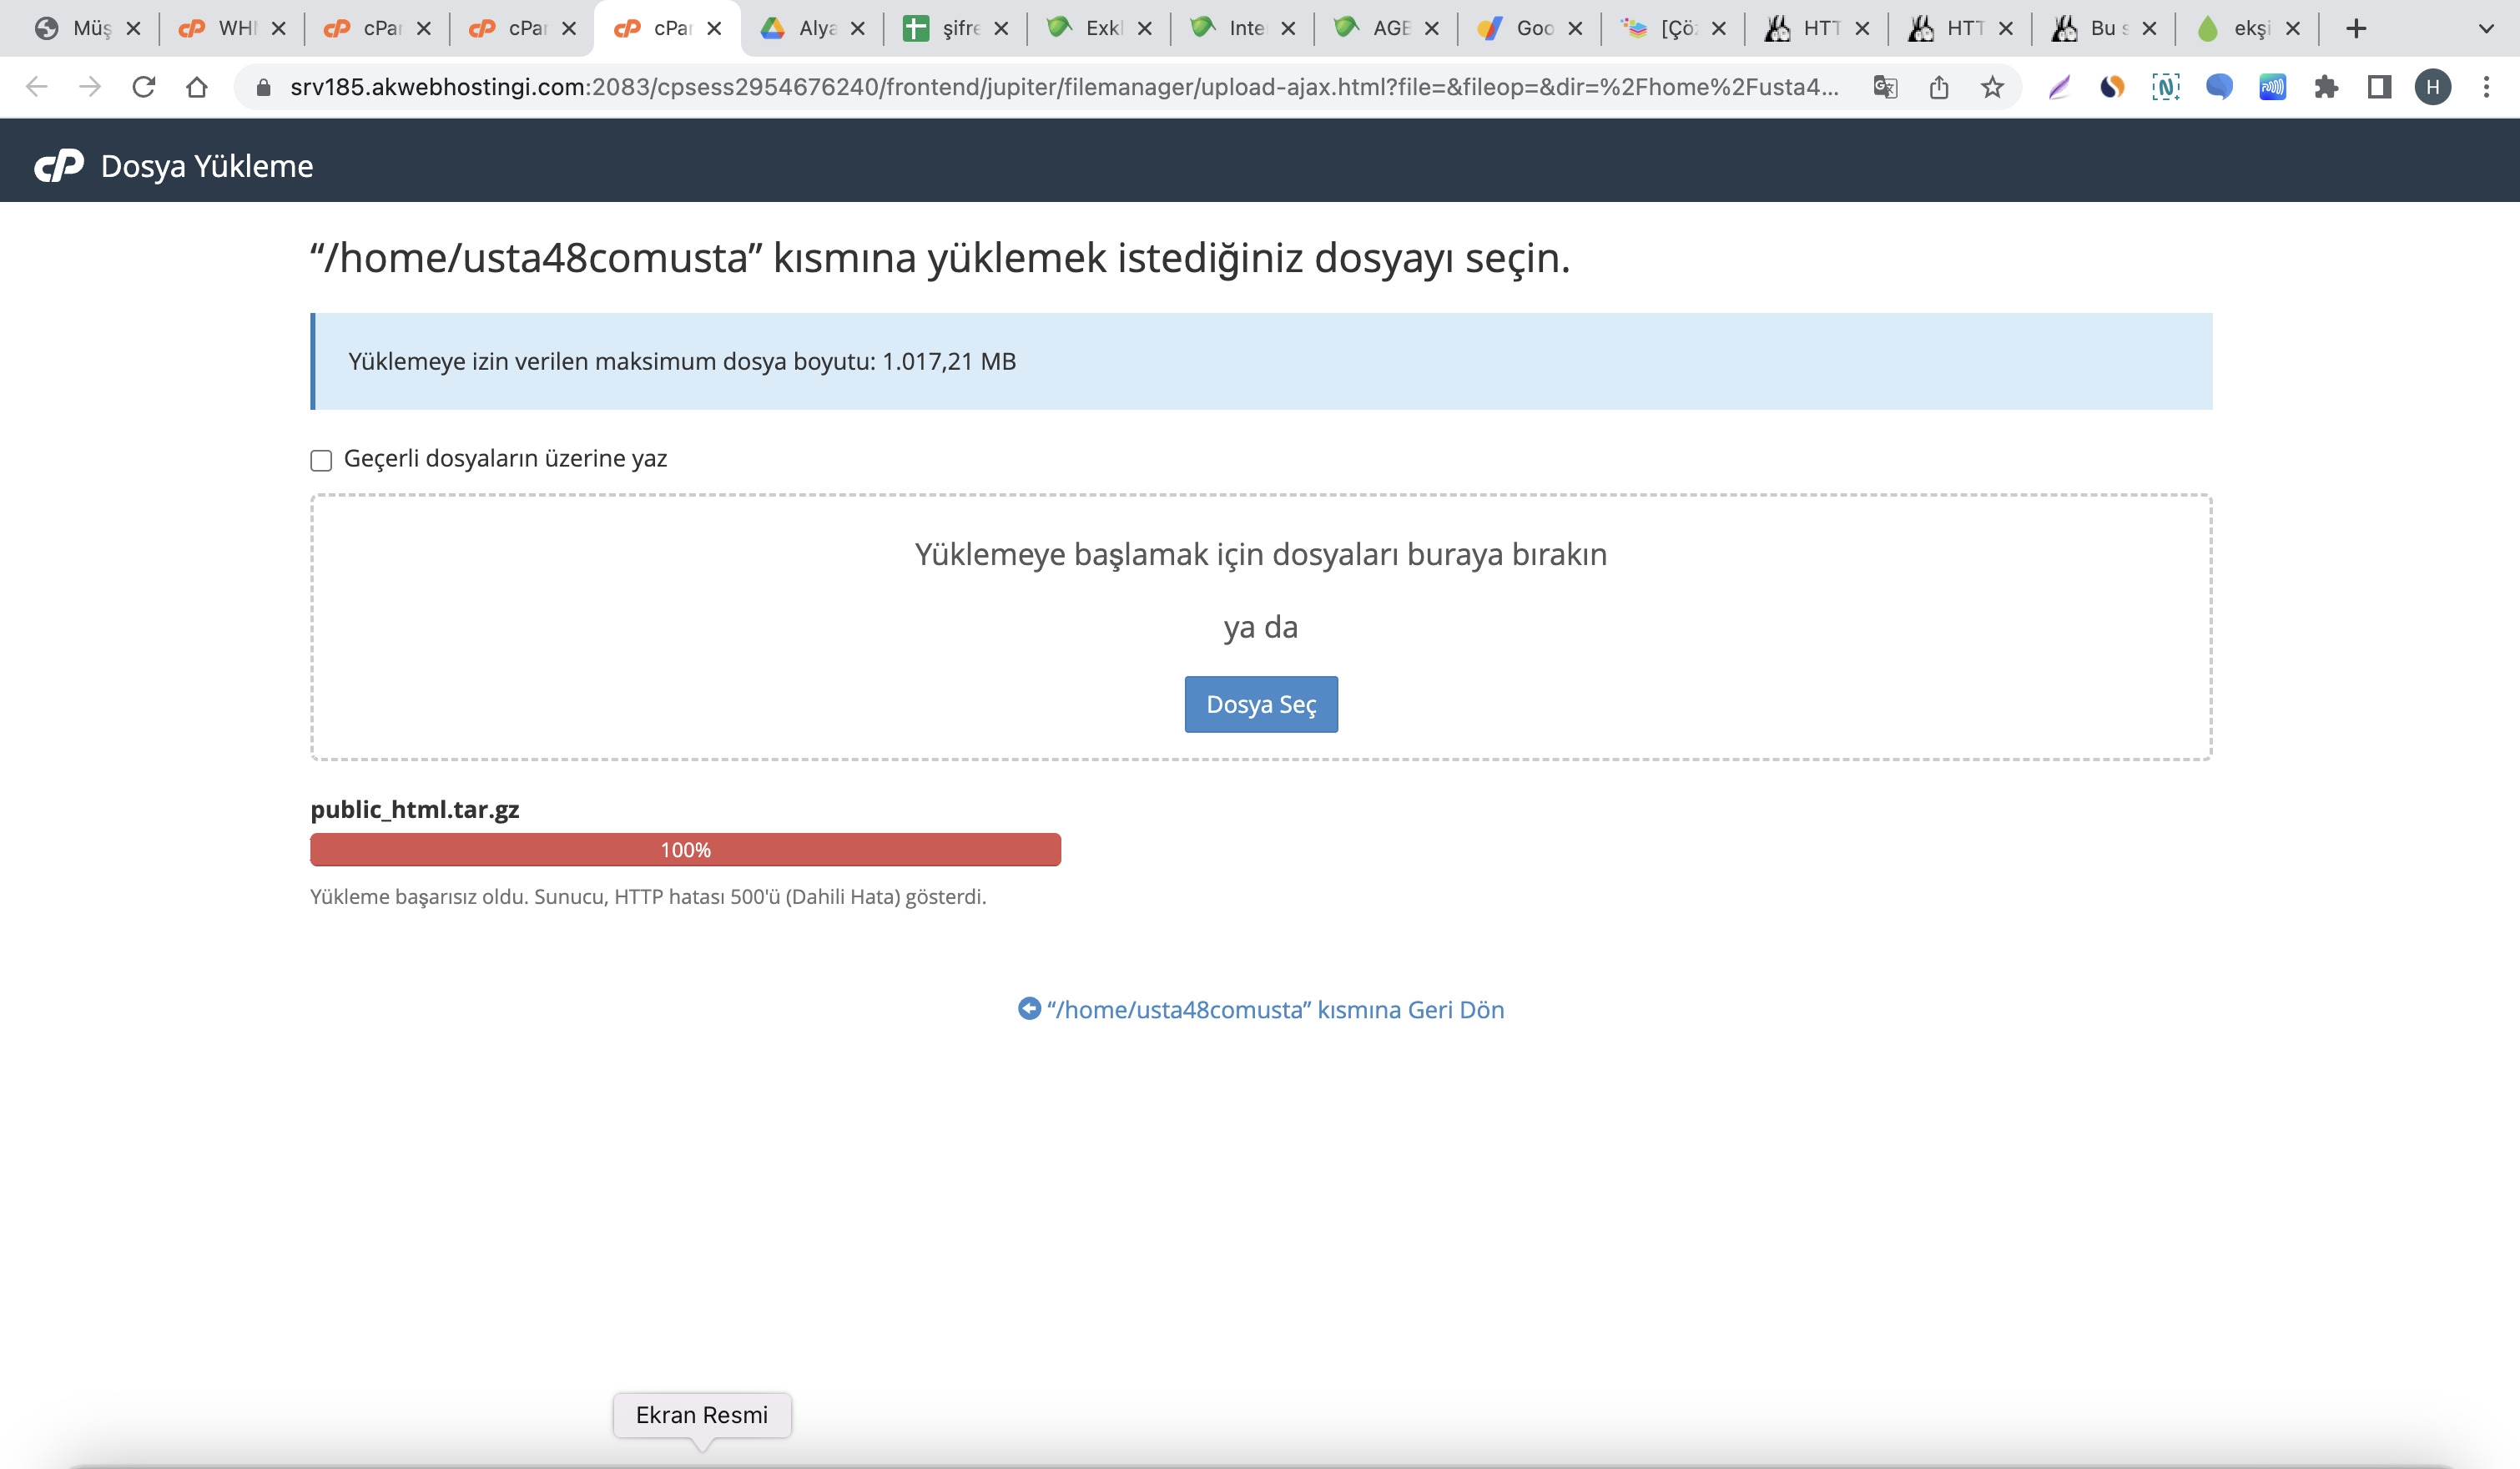Screen dimensions: 2520x1469
Task: Click the blue wave extension icon
Action: coord(2273,87)
